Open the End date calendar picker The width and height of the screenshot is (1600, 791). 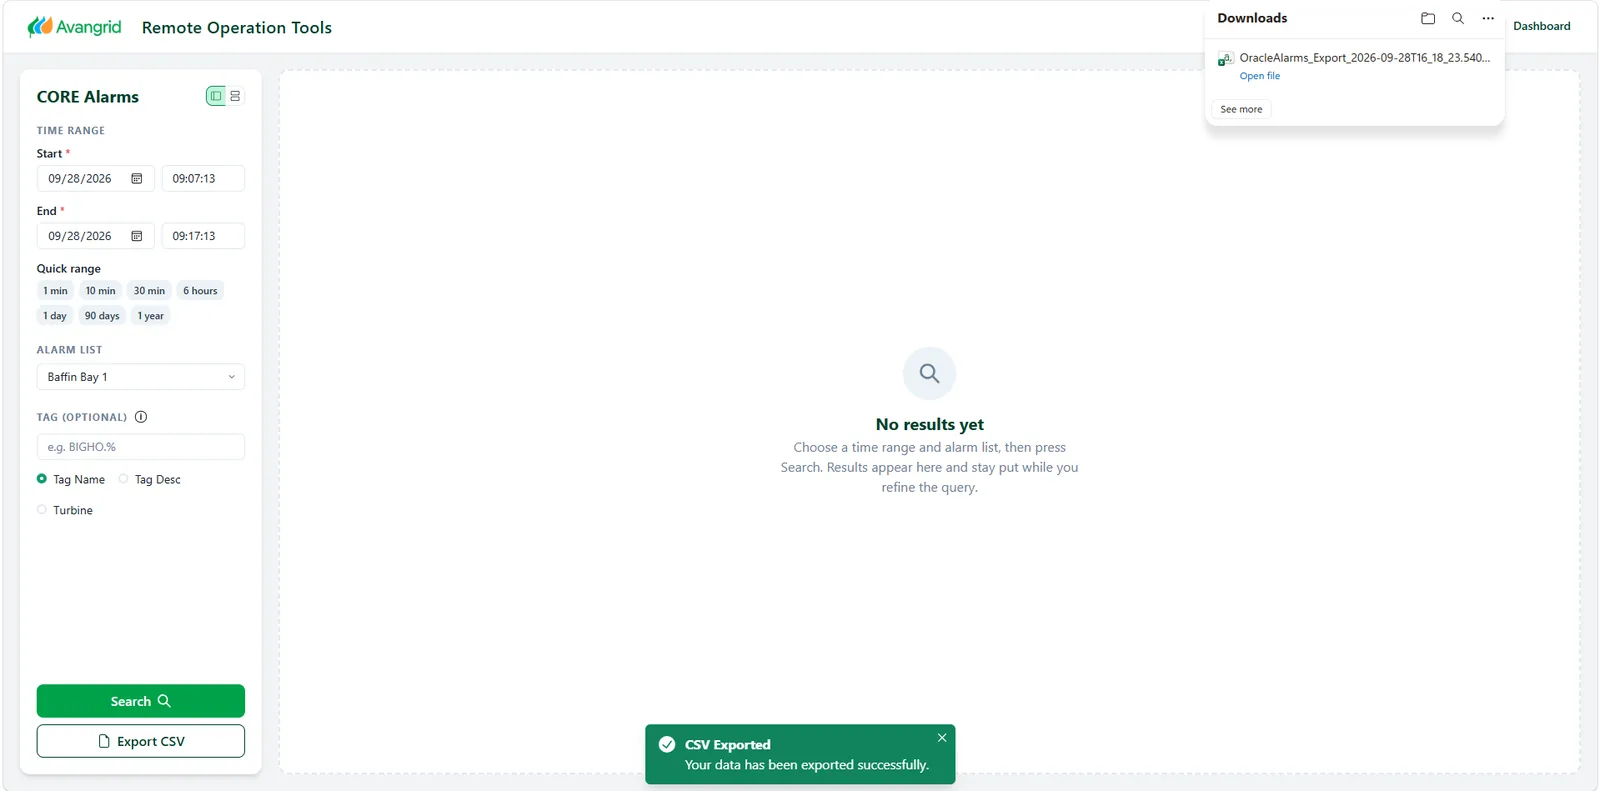[137, 236]
